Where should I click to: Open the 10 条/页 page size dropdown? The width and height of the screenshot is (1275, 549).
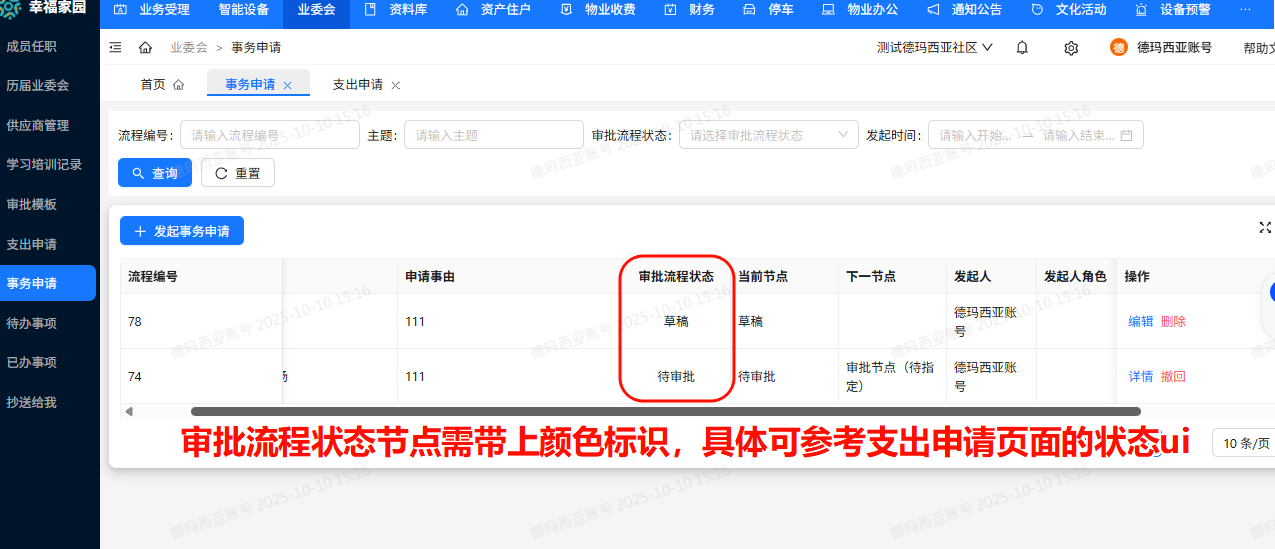pos(1243,443)
